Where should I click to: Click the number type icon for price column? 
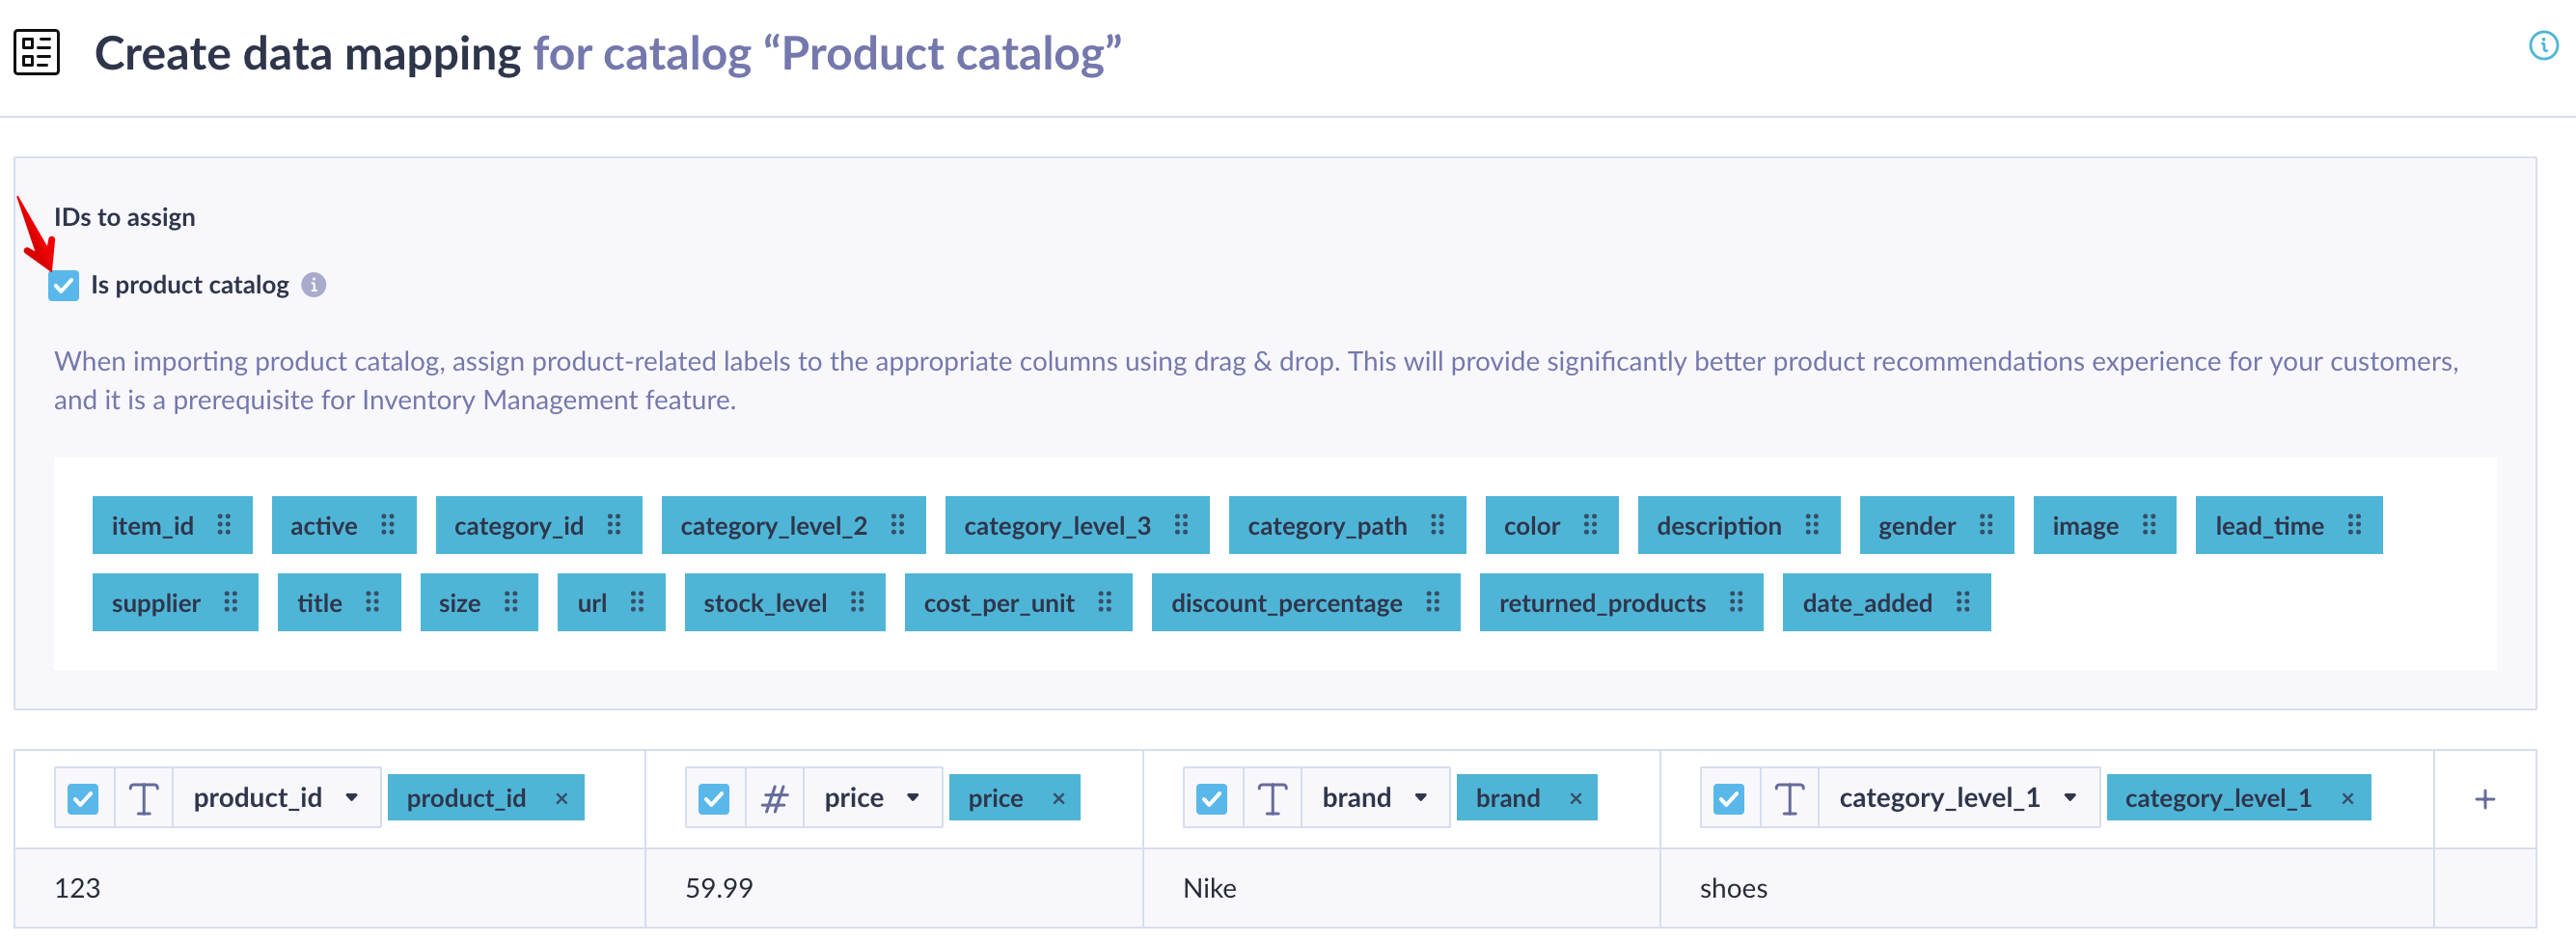(774, 798)
